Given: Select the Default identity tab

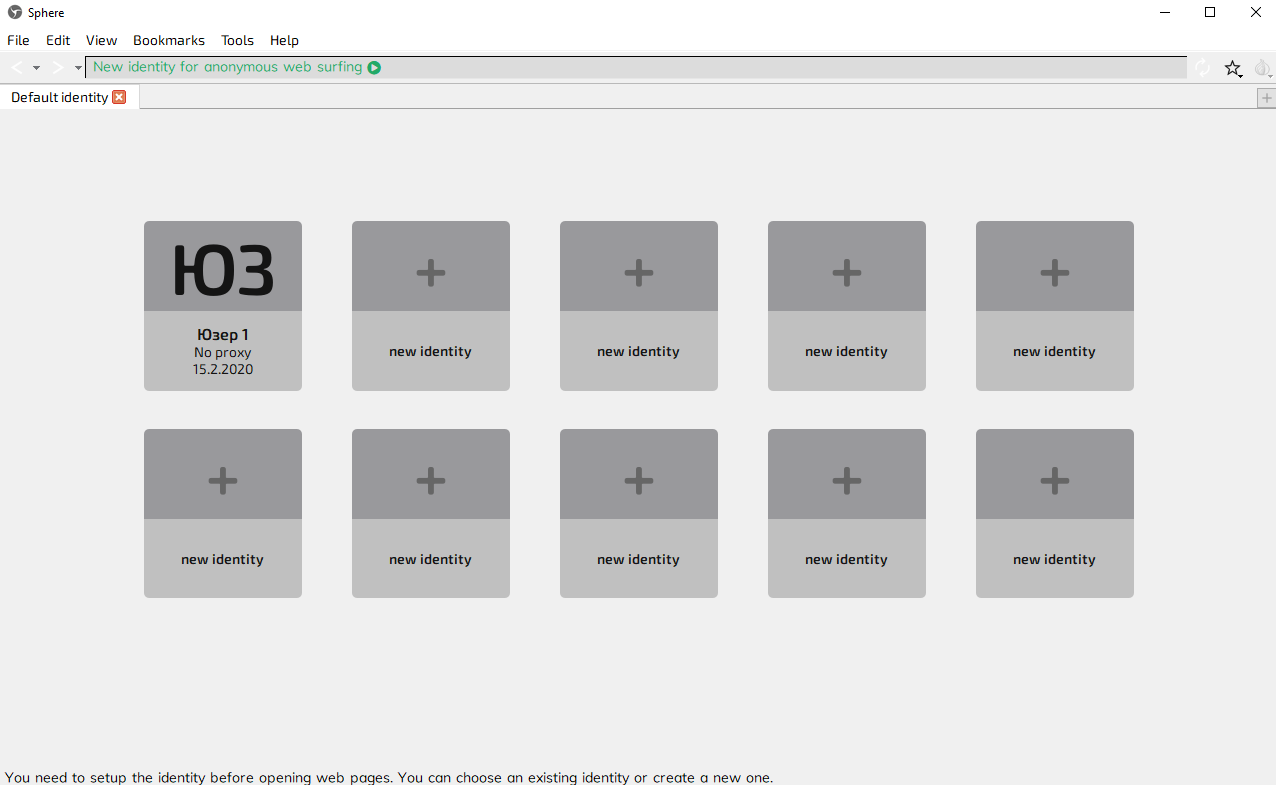Looking at the screenshot, I should (x=59, y=97).
